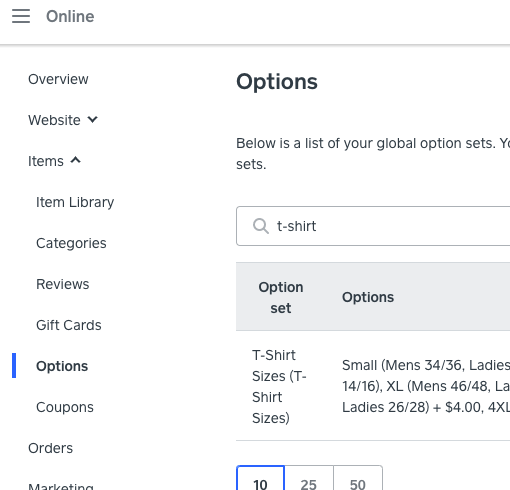
Task: Select Options in sidebar
Action: pyautogui.click(x=62, y=366)
